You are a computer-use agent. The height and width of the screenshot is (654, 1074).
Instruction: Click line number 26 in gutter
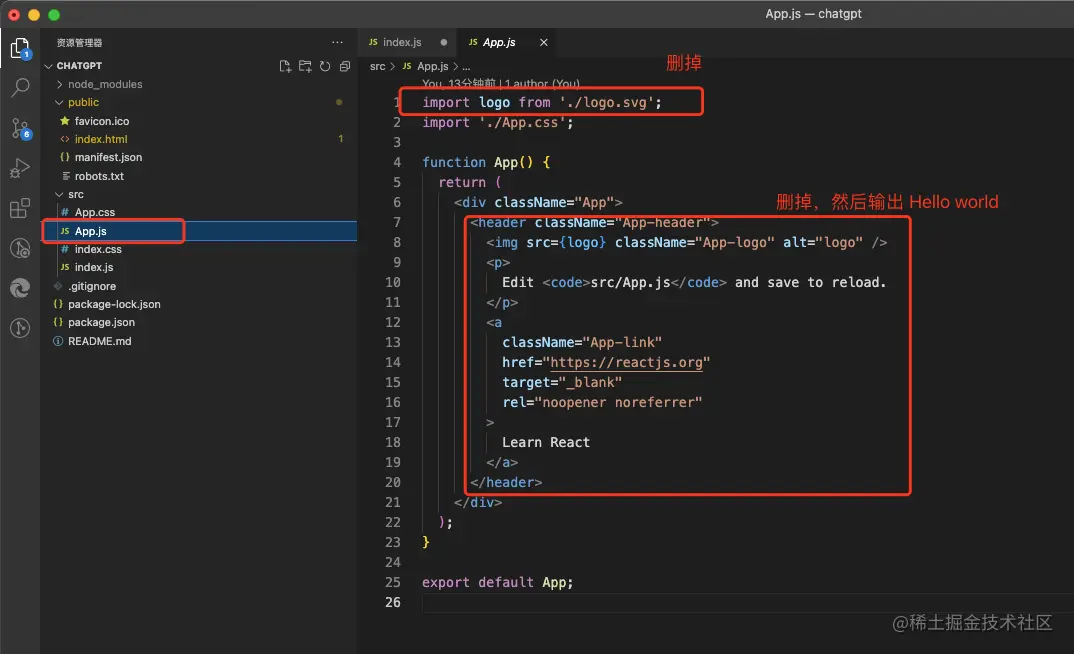tap(392, 602)
